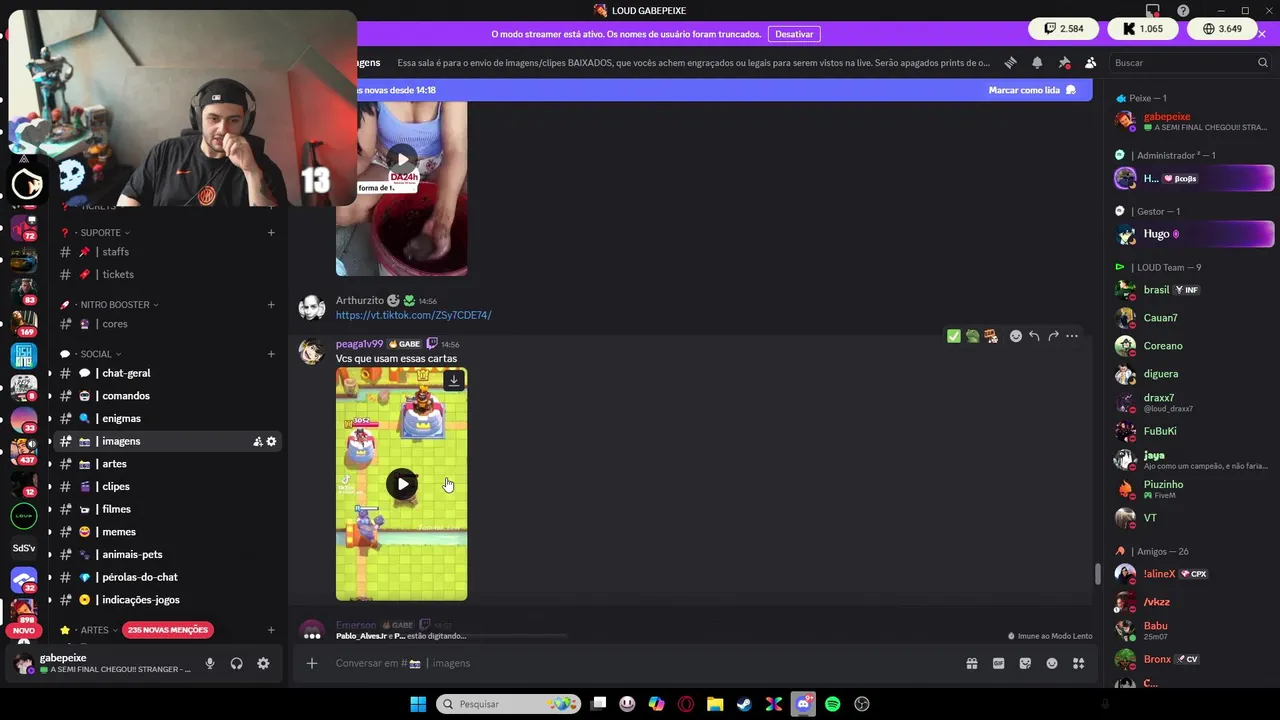Open add reaction emoji picker on message
This screenshot has height=720, width=1280.
(x=1016, y=336)
